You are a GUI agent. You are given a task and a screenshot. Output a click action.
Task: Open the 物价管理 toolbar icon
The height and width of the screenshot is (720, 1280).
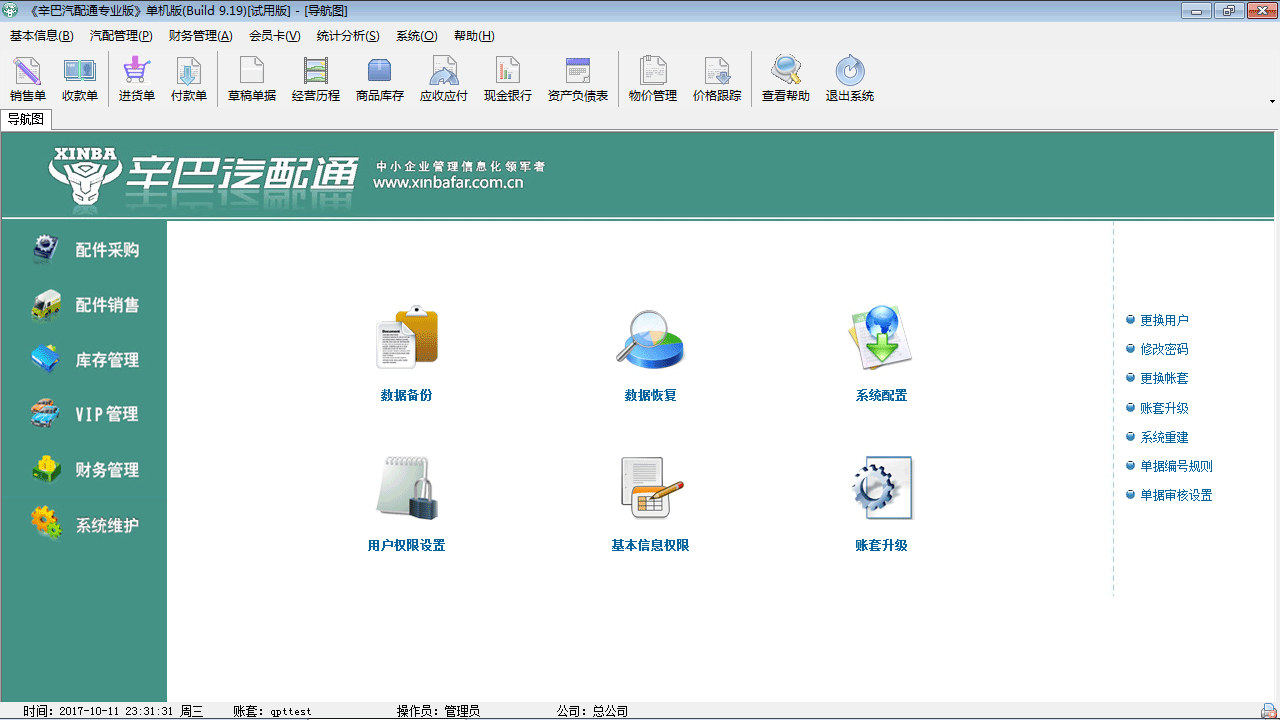(x=653, y=79)
